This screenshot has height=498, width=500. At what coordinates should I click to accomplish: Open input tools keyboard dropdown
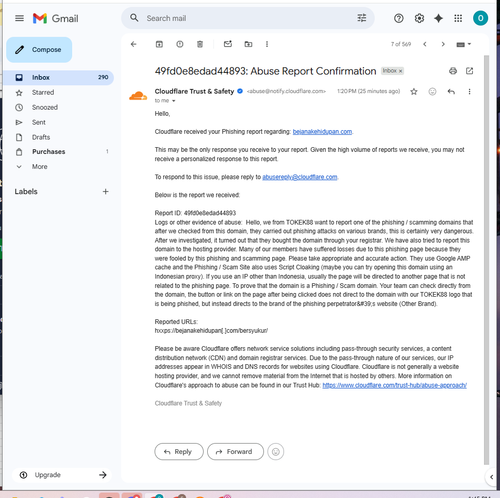pos(463,44)
